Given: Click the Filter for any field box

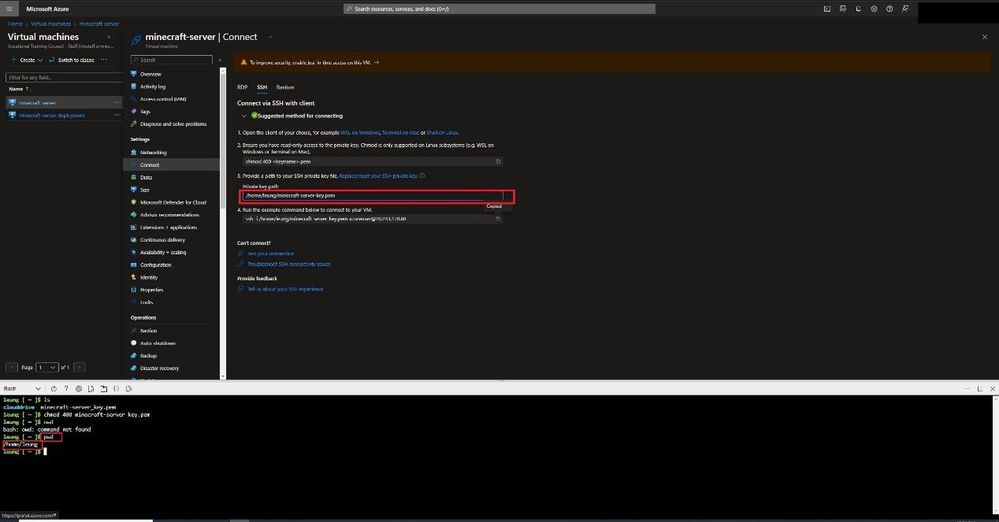Looking at the screenshot, I should (64, 77).
